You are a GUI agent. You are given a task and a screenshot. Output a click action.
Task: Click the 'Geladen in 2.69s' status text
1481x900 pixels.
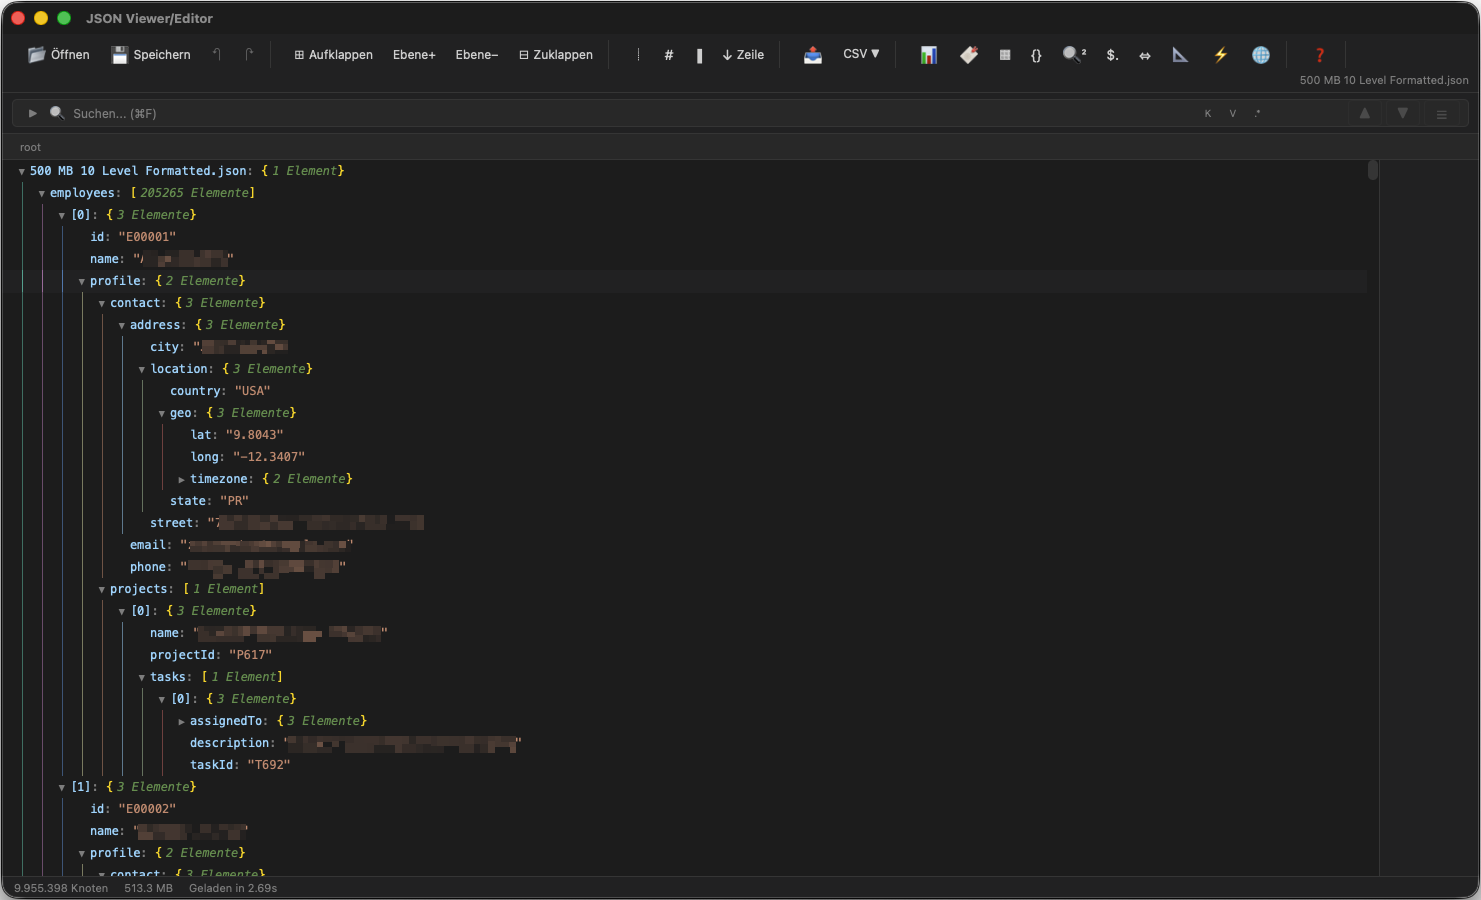pyautogui.click(x=233, y=888)
